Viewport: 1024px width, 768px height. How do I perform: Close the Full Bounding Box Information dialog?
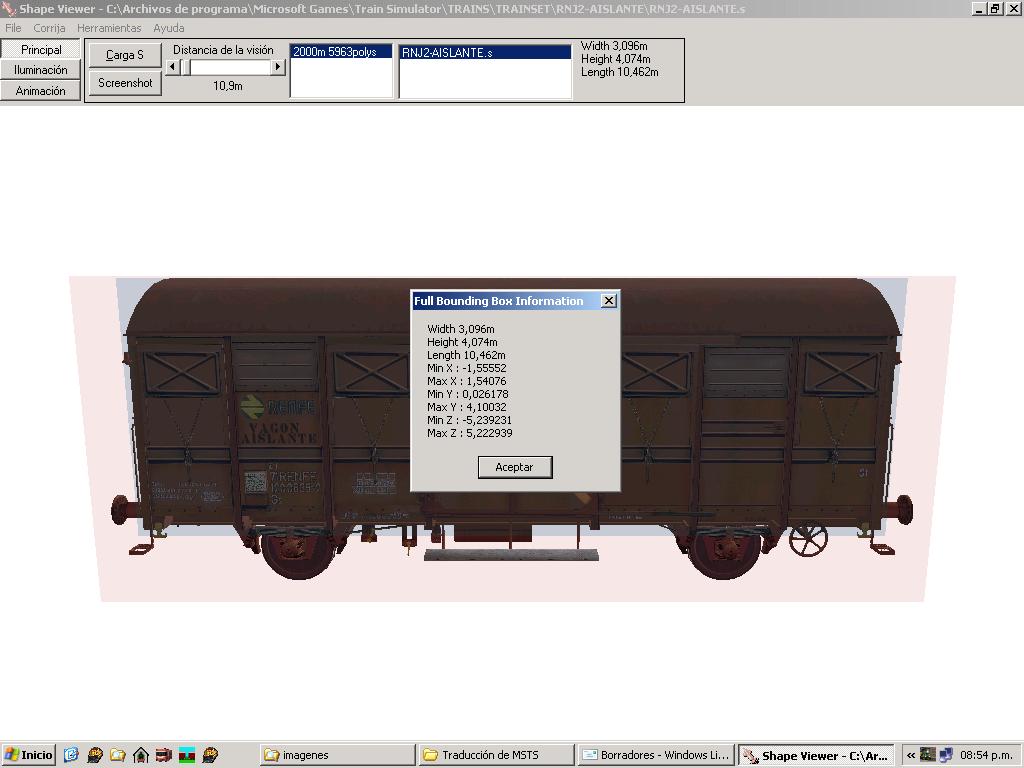tap(608, 301)
